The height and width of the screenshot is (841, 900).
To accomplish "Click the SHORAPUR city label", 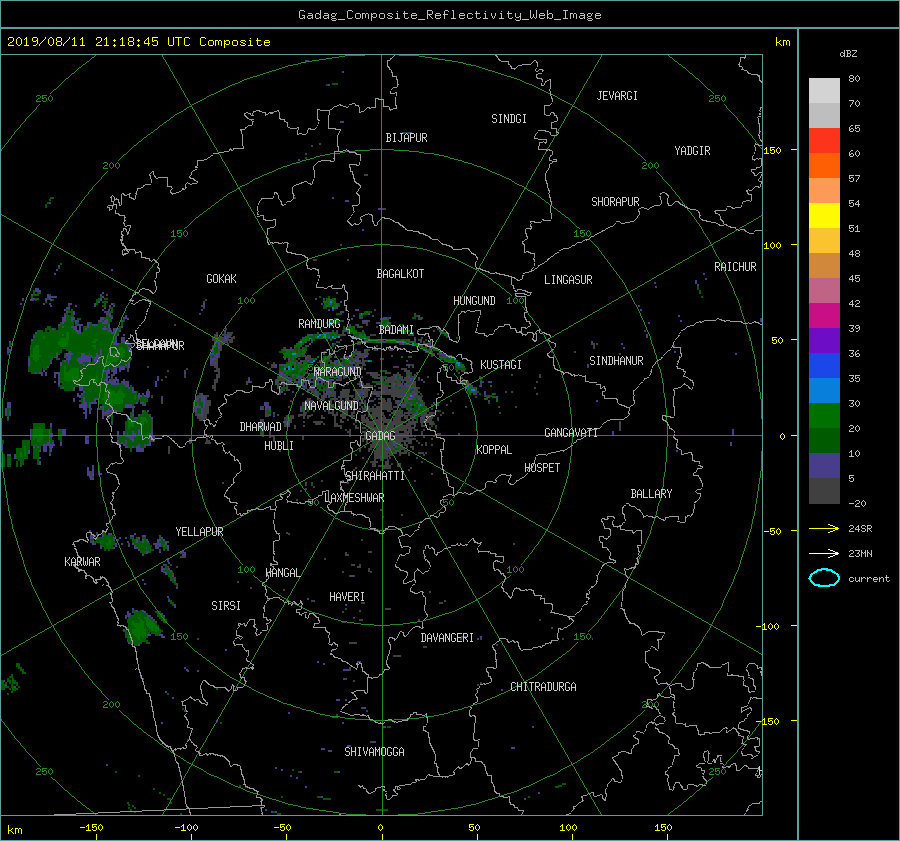I will coord(615,202).
